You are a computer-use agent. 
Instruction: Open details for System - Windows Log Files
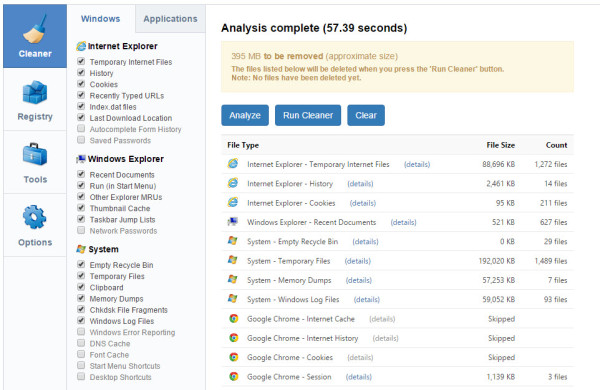pos(367,299)
